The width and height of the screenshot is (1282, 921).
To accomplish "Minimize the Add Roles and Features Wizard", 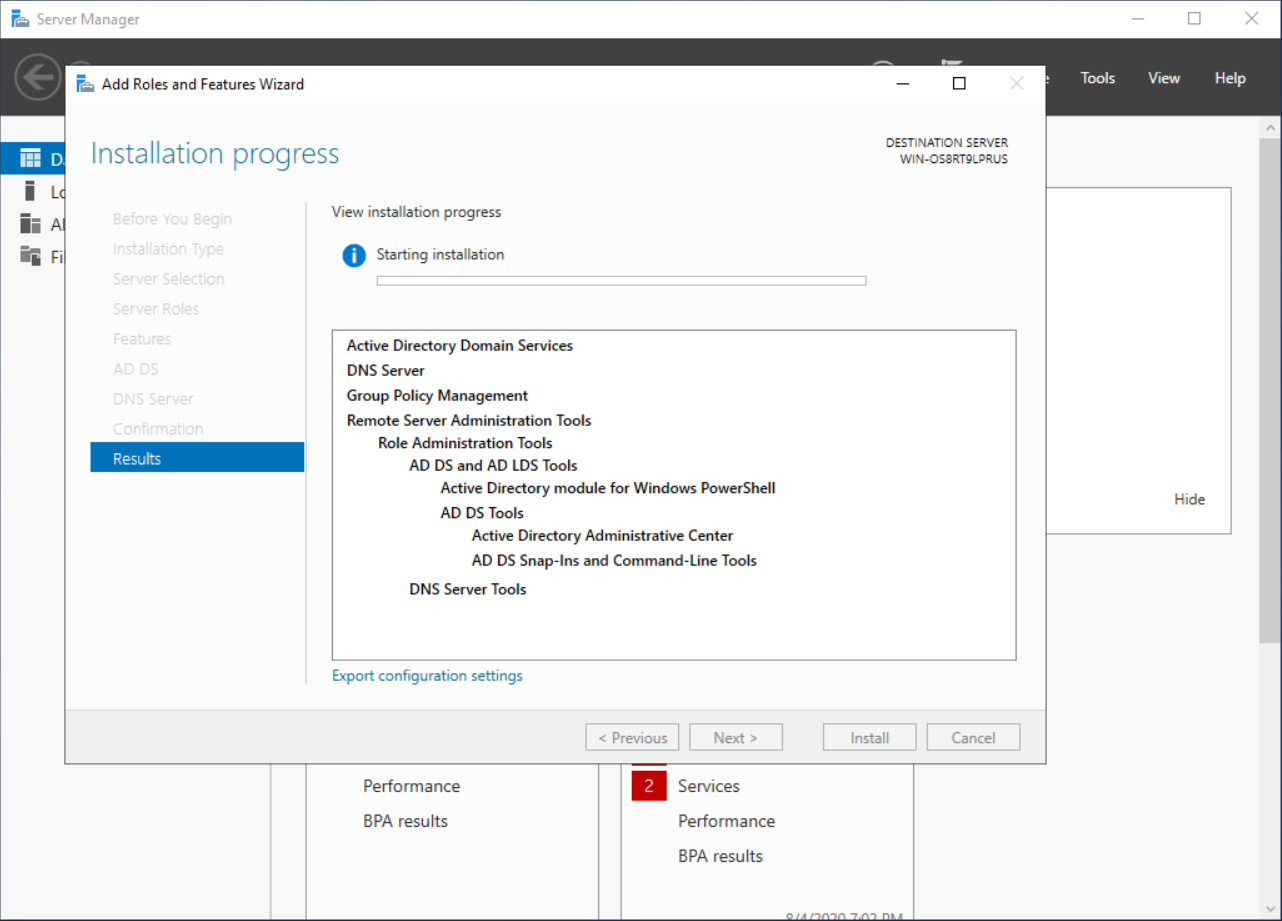I will coord(901,84).
